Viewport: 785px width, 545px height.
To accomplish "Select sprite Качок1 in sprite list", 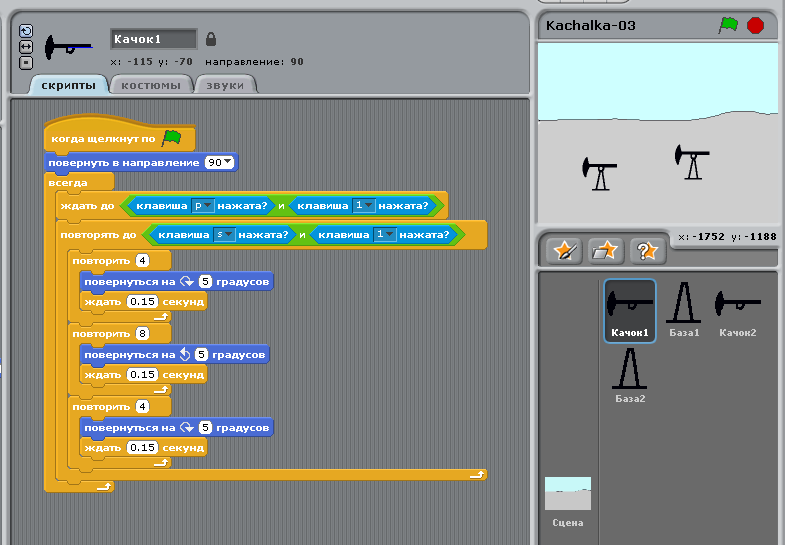I will coord(630,310).
